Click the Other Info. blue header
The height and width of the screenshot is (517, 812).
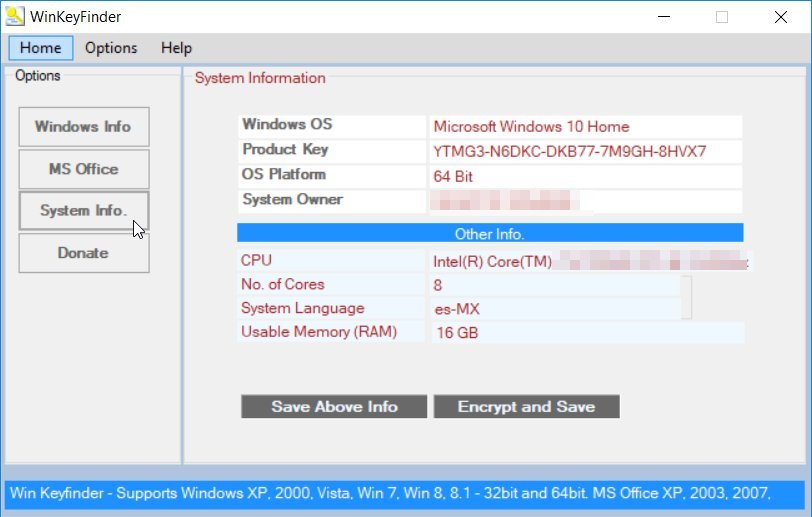point(490,233)
